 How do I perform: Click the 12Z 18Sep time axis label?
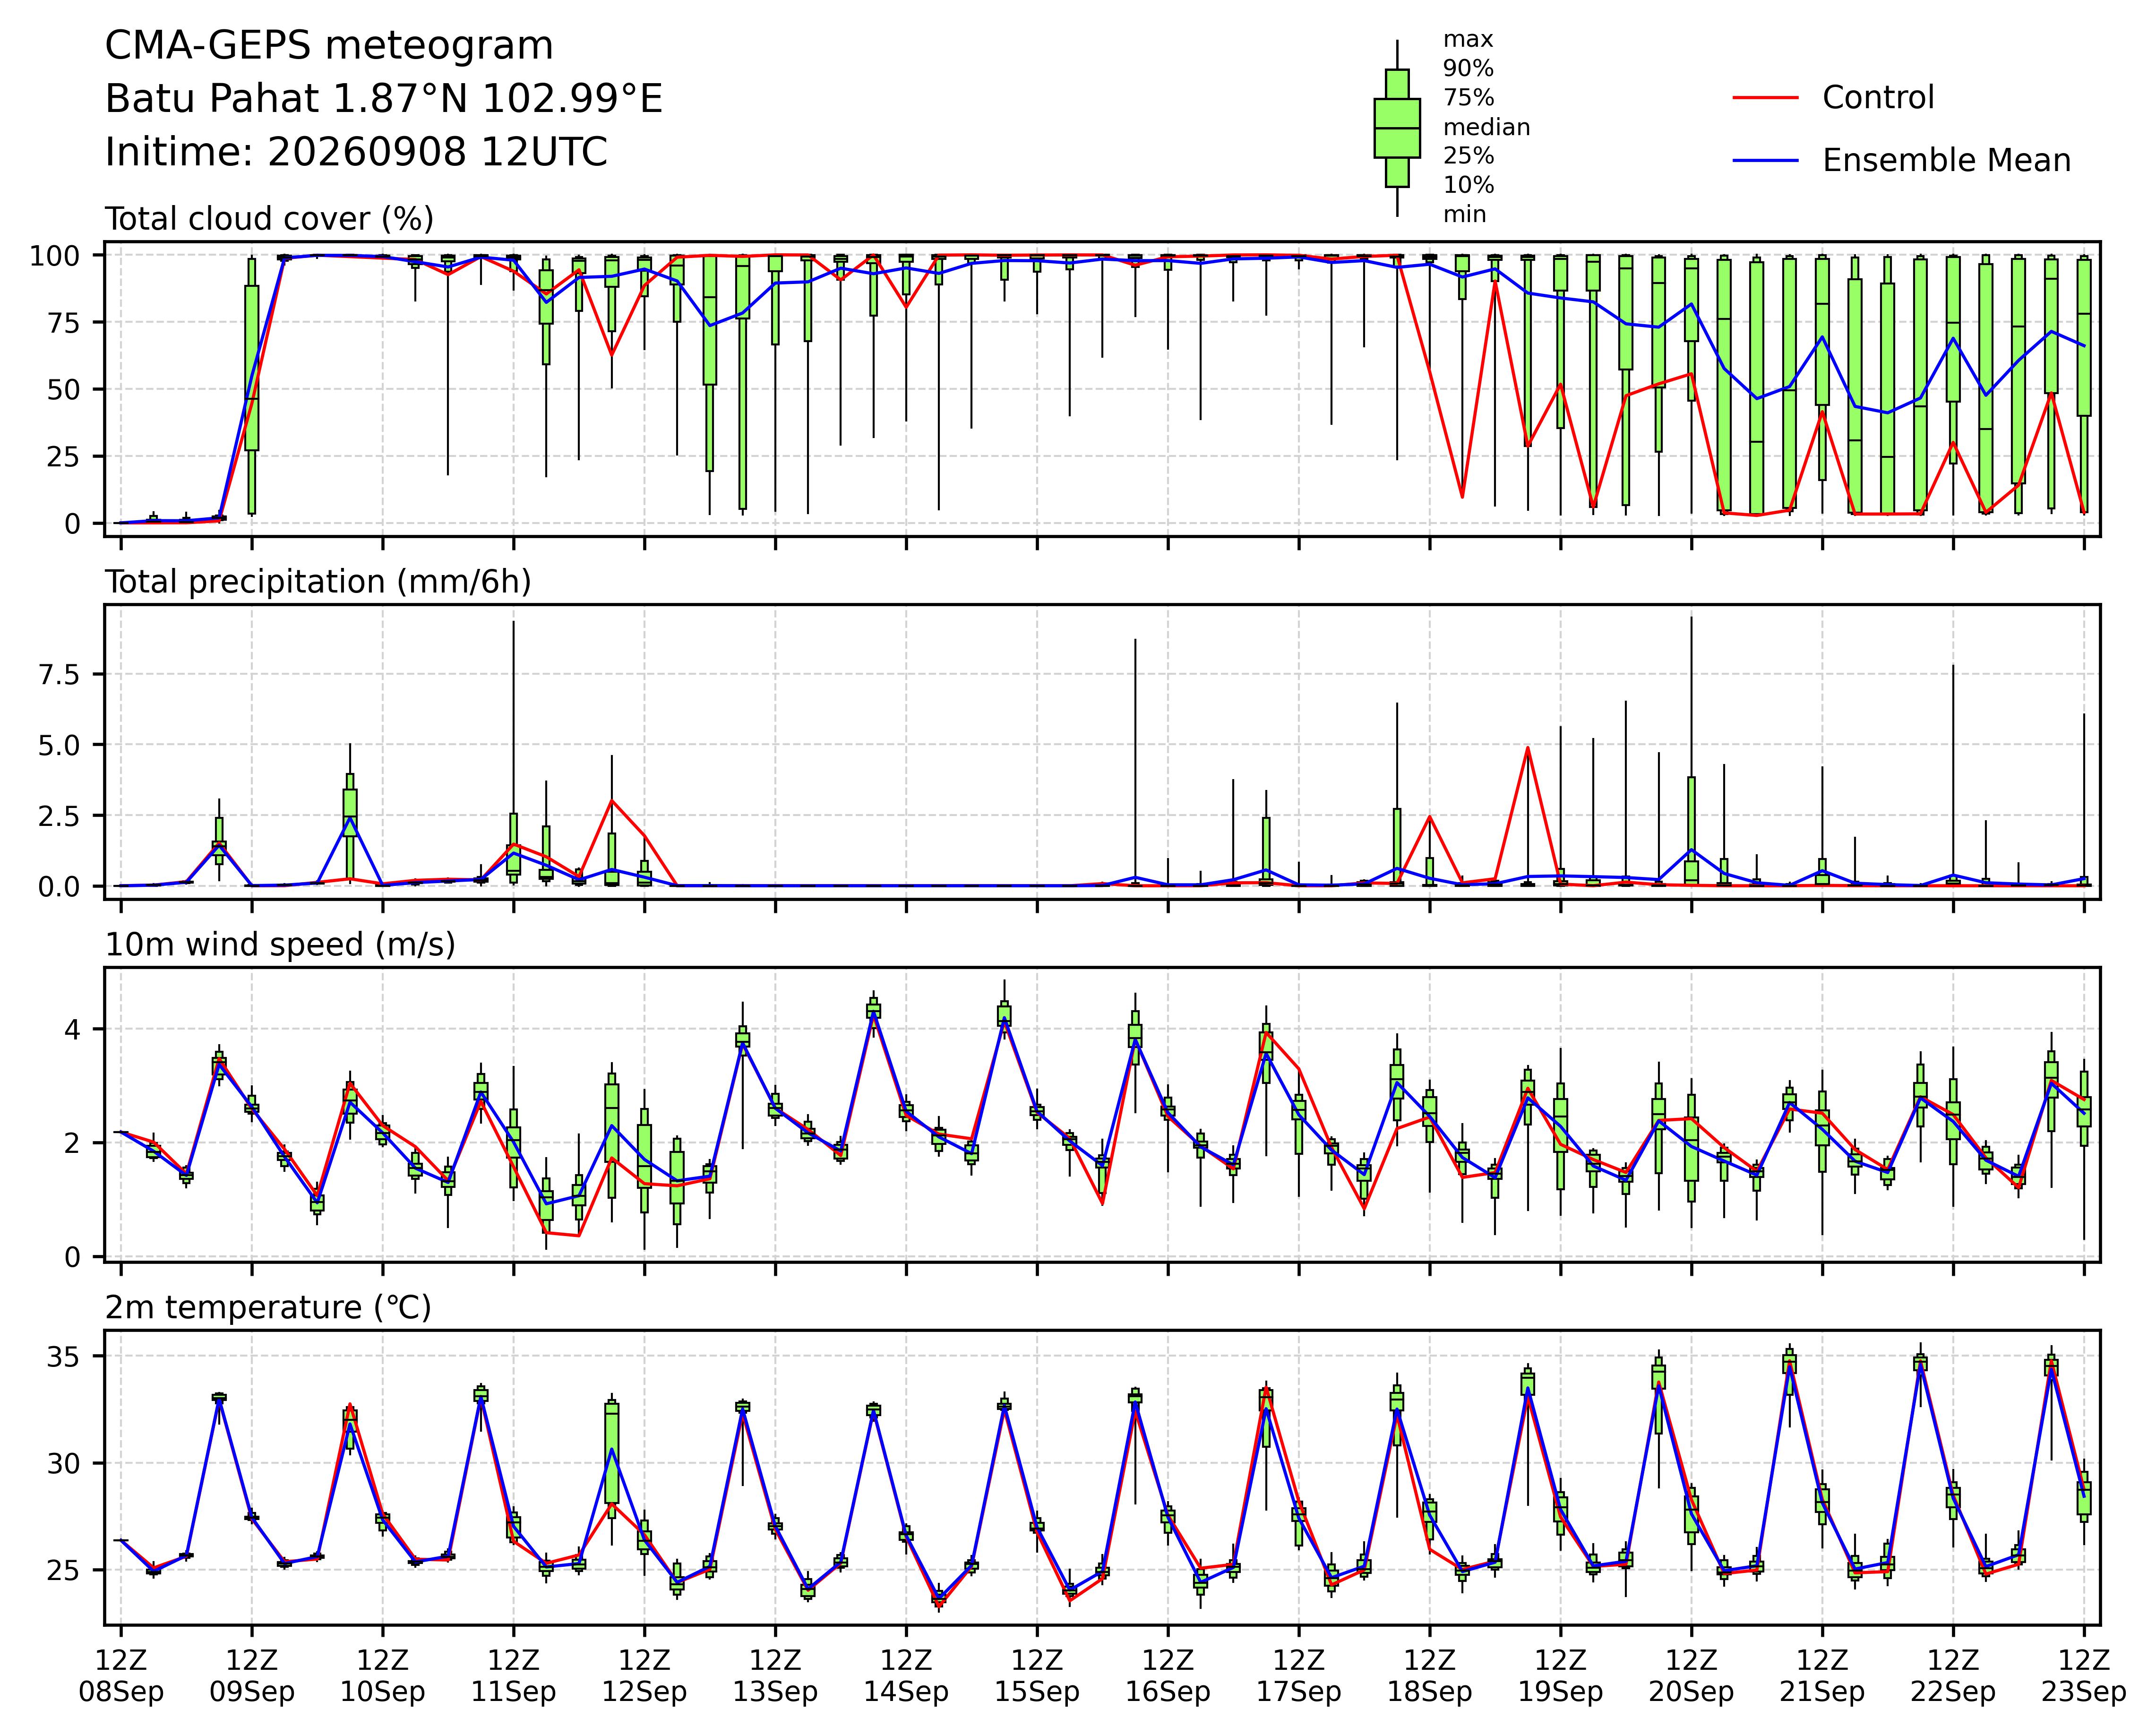1429,1676
